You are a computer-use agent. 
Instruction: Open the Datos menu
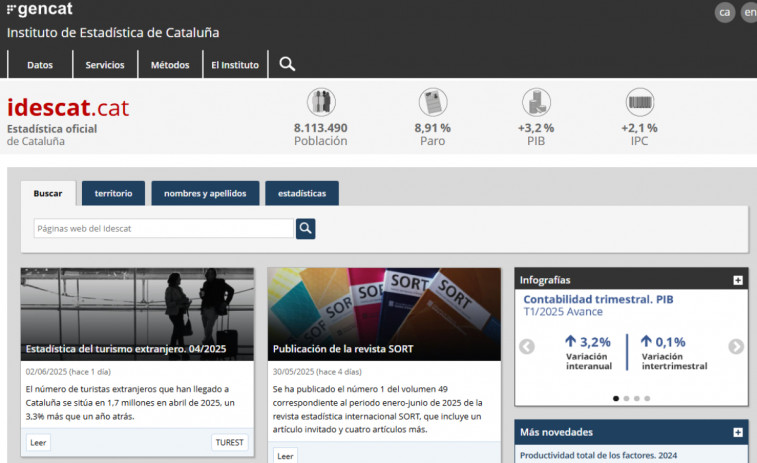(40, 65)
